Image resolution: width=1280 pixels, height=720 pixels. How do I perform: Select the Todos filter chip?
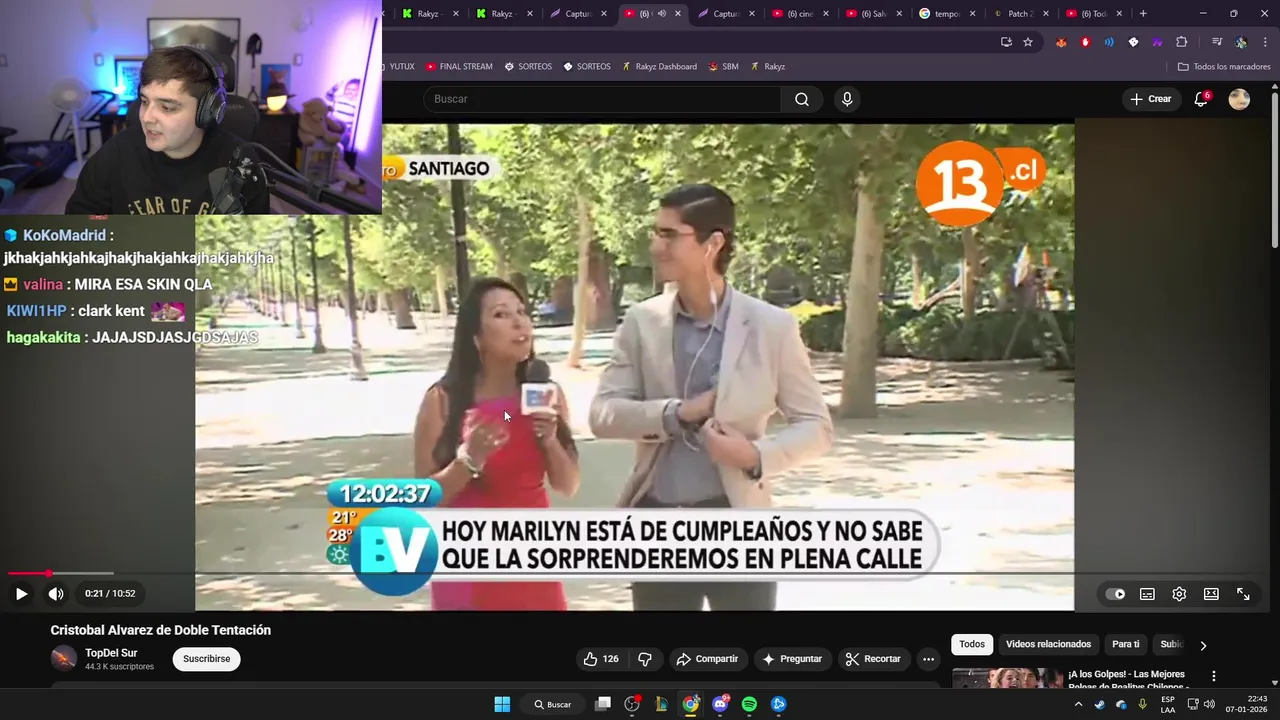[972, 645]
